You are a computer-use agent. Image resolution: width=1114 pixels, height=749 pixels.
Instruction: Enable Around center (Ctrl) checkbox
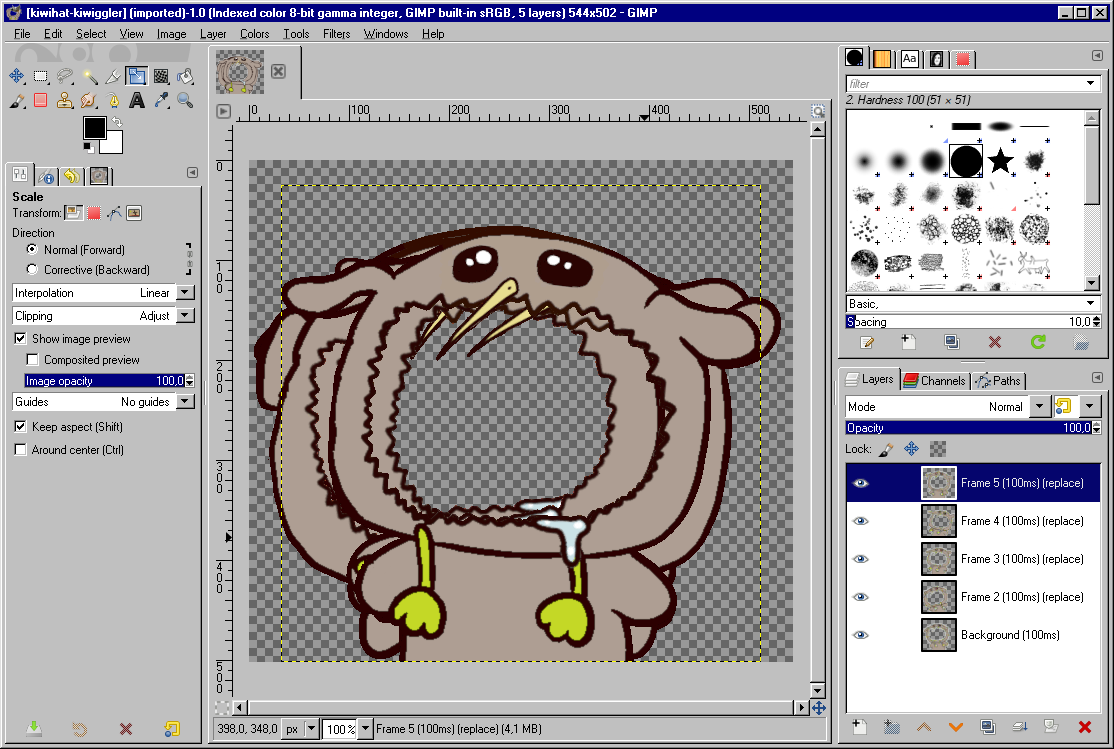pyautogui.click(x=21, y=450)
